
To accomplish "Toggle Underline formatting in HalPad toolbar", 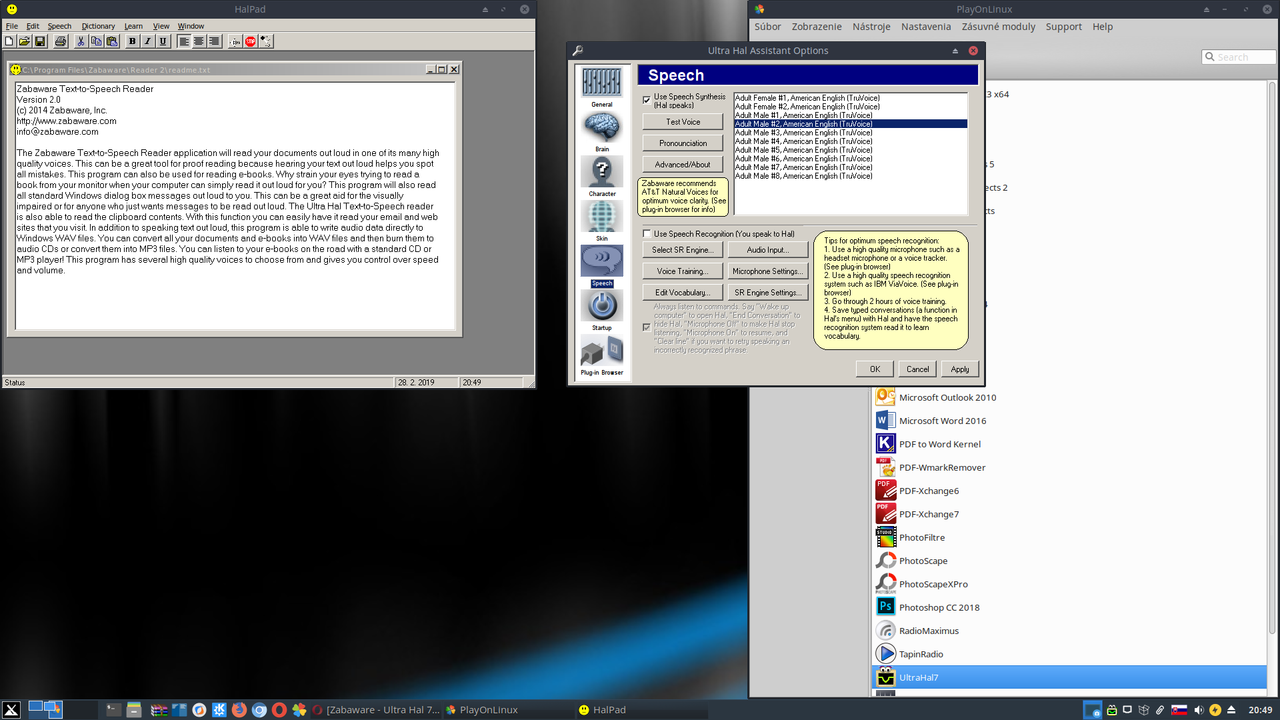I will 163,41.
